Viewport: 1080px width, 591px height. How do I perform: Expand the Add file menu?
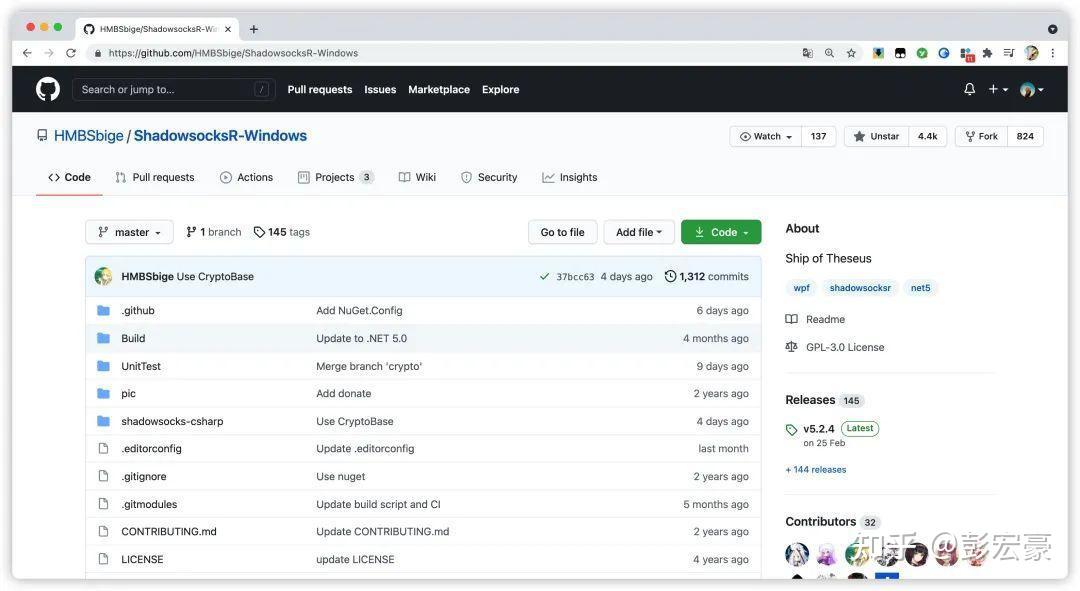[x=639, y=232]
